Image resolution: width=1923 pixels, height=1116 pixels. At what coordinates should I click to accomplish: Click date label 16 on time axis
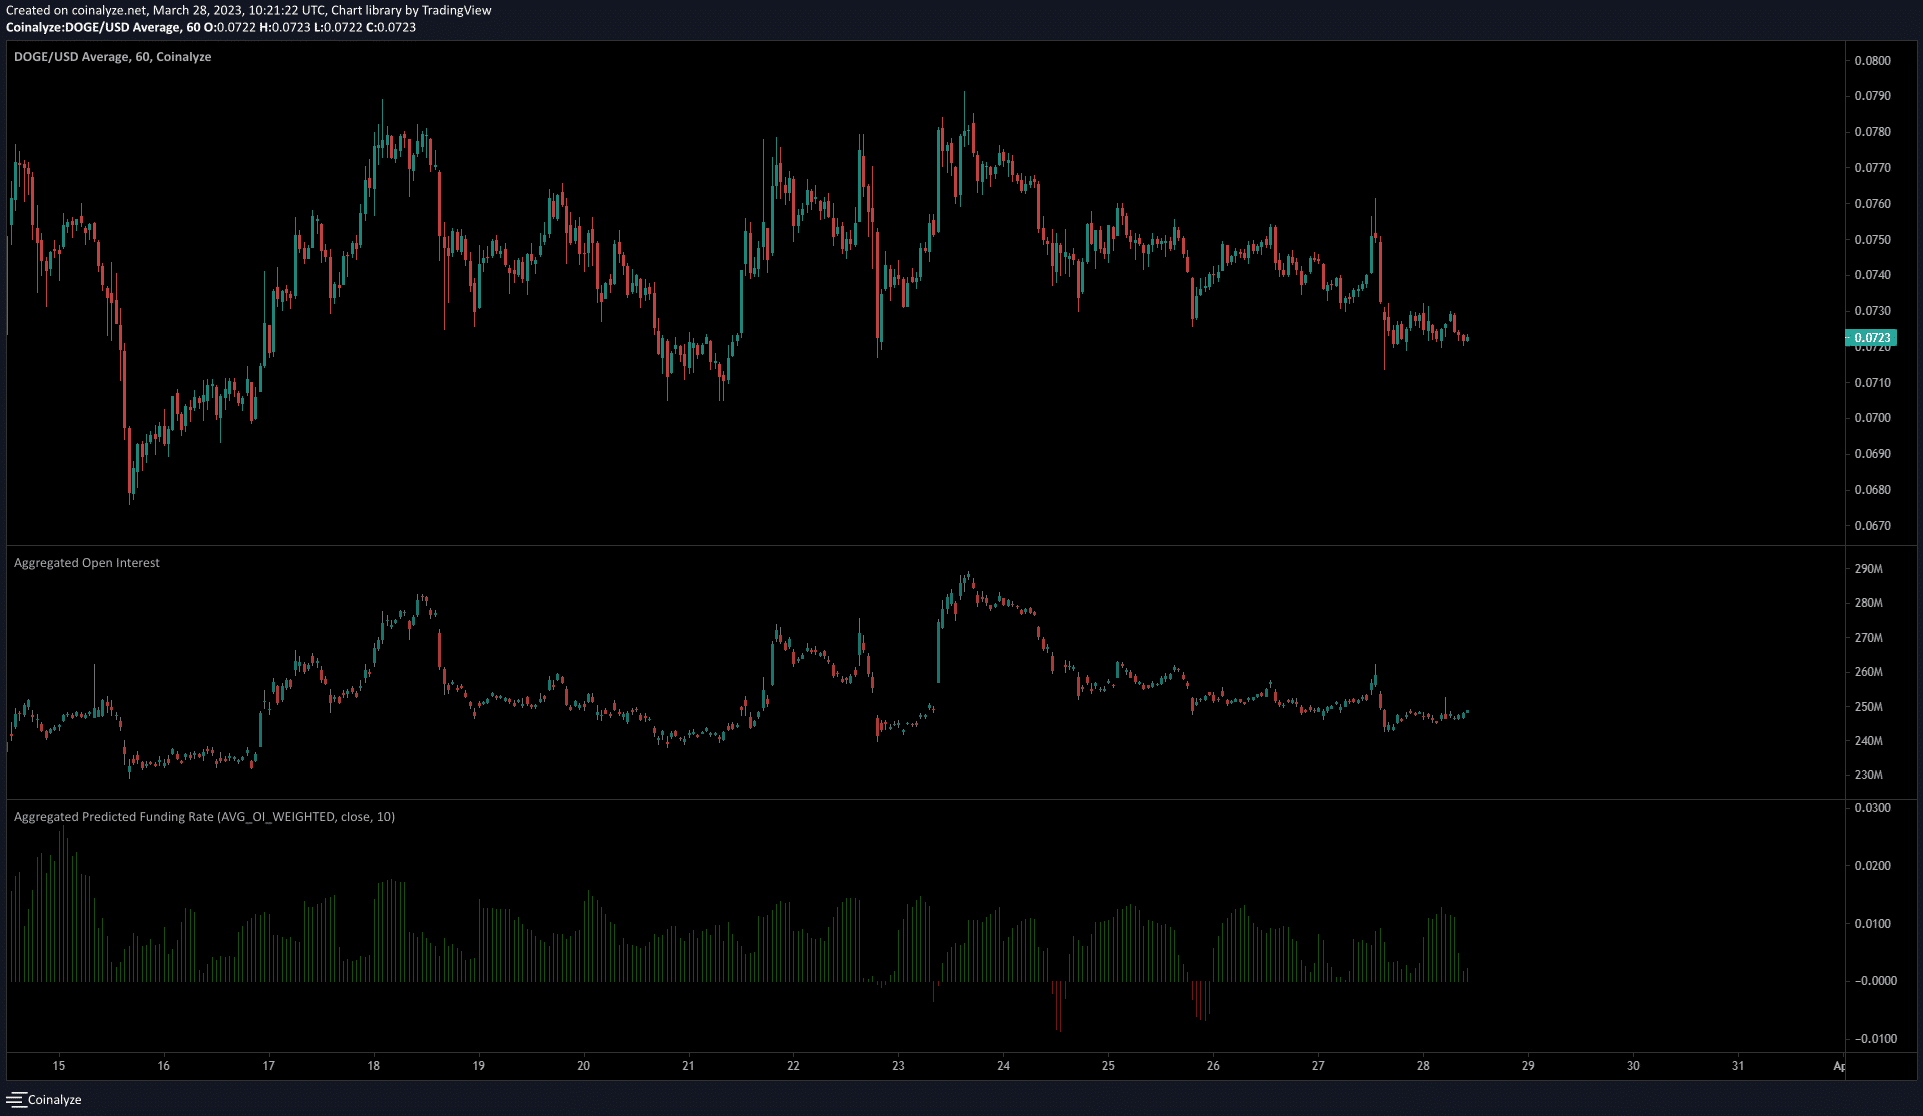pyautogui.click(x=164, y=1066)
